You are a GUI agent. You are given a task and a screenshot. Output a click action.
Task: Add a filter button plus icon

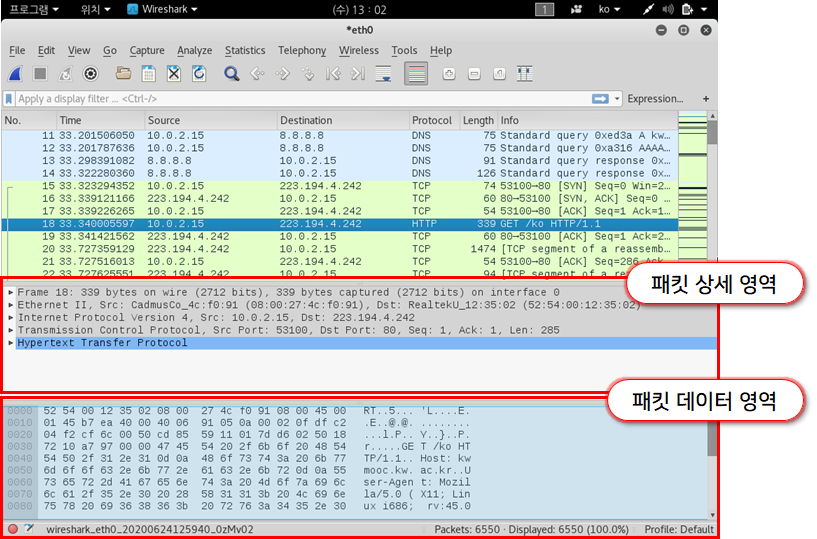click(705, 99)
